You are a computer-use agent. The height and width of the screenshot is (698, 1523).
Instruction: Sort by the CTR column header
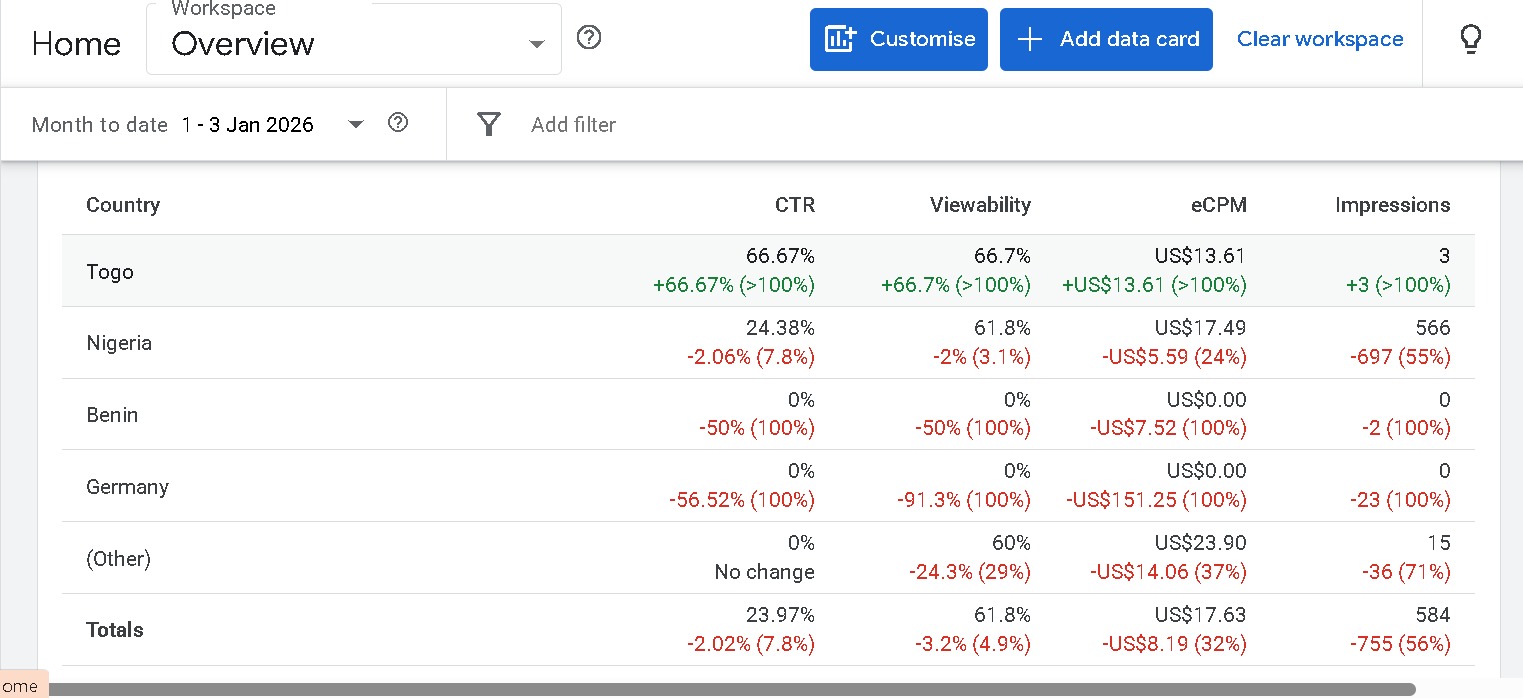point(794,205)
